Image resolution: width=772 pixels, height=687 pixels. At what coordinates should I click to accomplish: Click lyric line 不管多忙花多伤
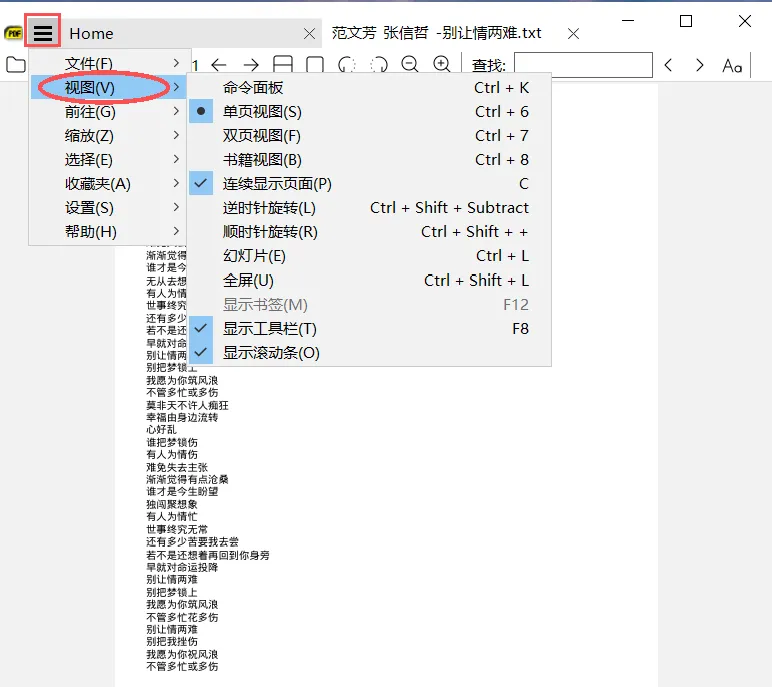pyautogui.click(x=182, y=617)
